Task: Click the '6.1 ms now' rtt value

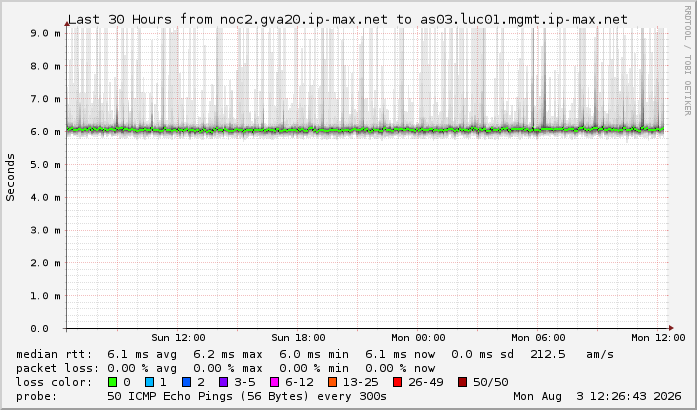Action: click(x=400, y=354)
